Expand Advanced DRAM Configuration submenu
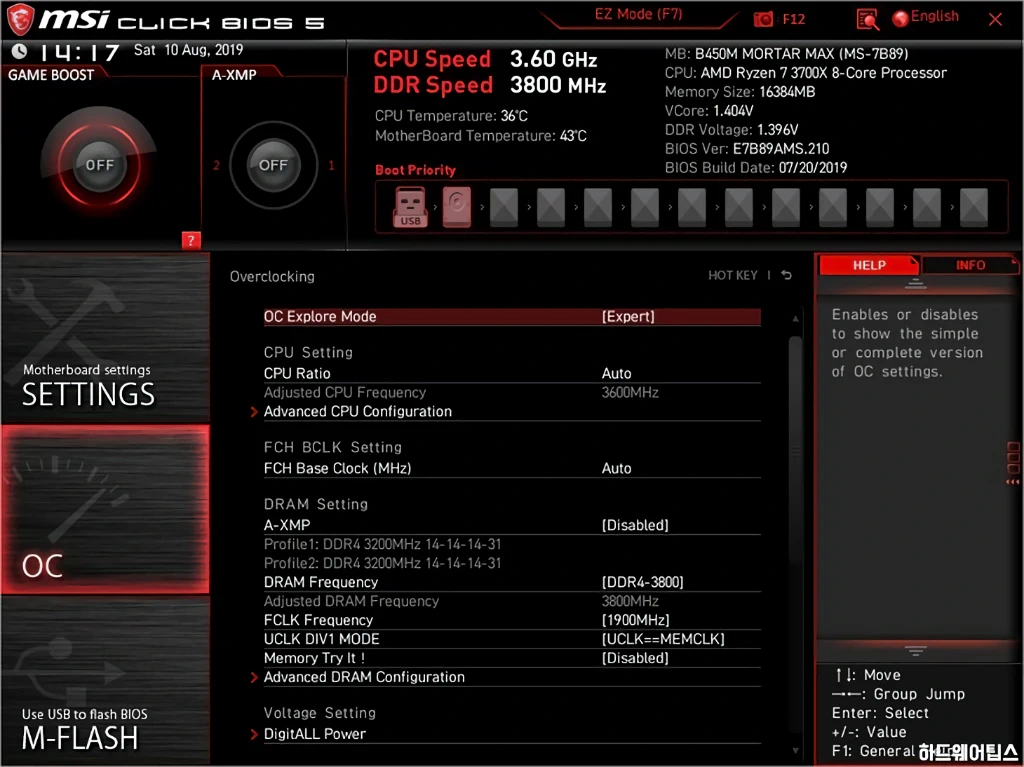 pos(364,677)
